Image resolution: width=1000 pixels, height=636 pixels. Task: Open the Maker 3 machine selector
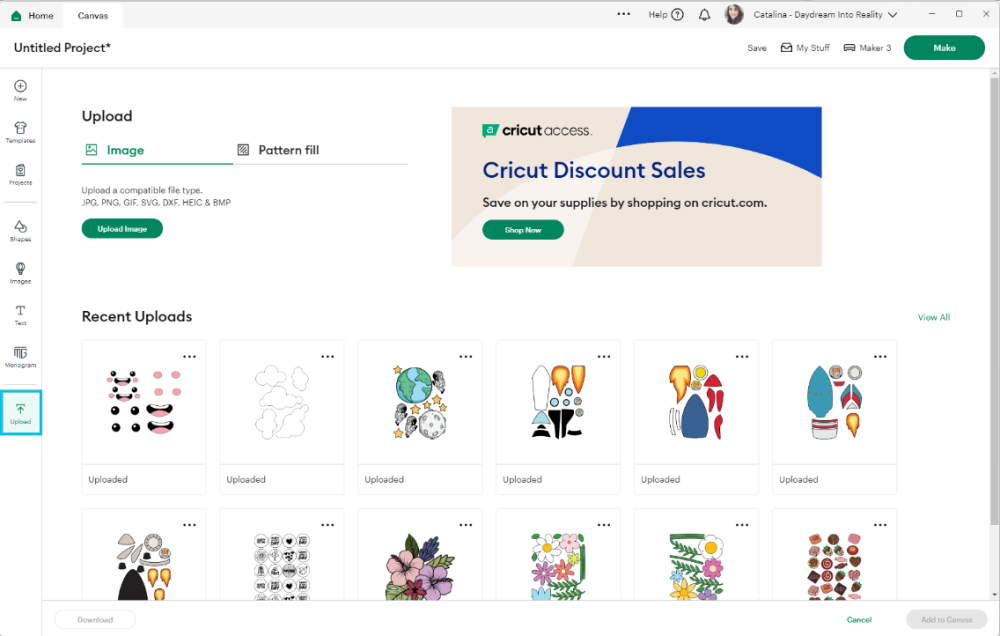point(867,48)
